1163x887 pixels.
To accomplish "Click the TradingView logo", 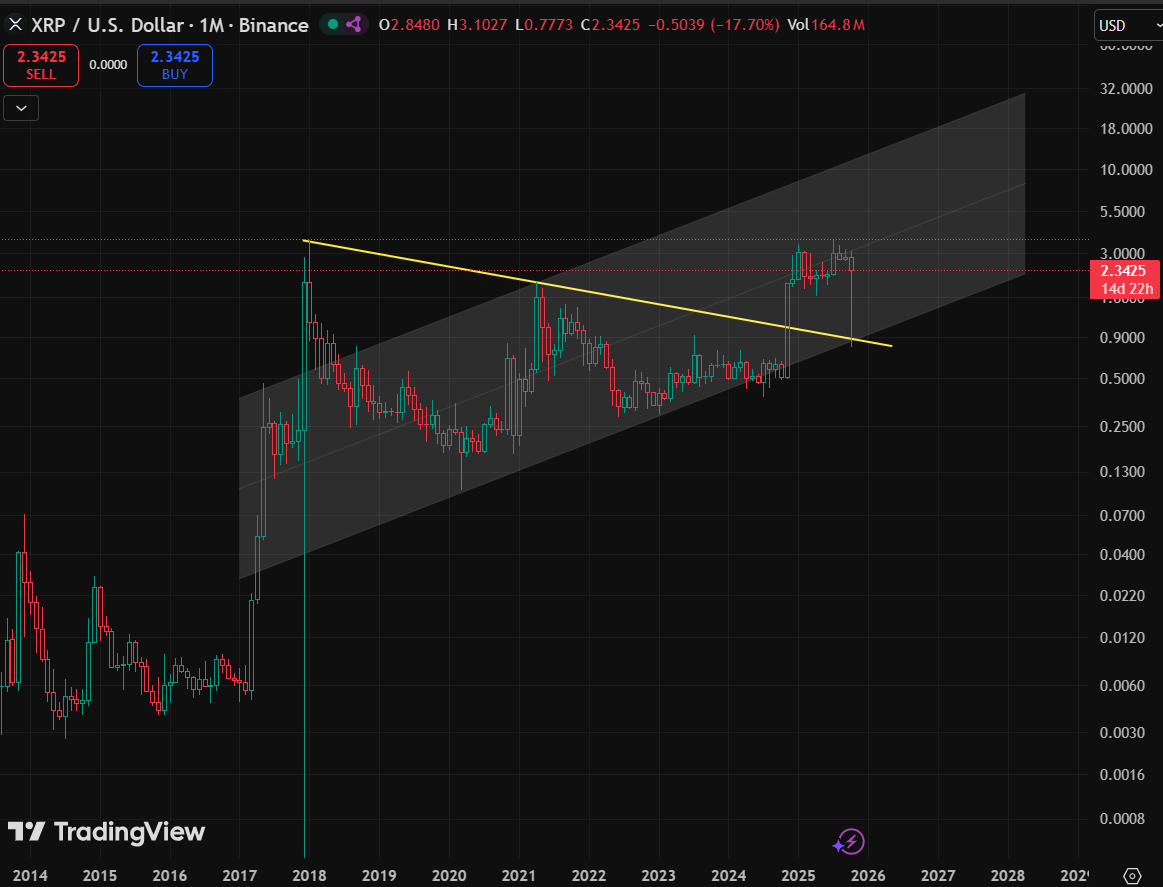I will click(106, 832).
